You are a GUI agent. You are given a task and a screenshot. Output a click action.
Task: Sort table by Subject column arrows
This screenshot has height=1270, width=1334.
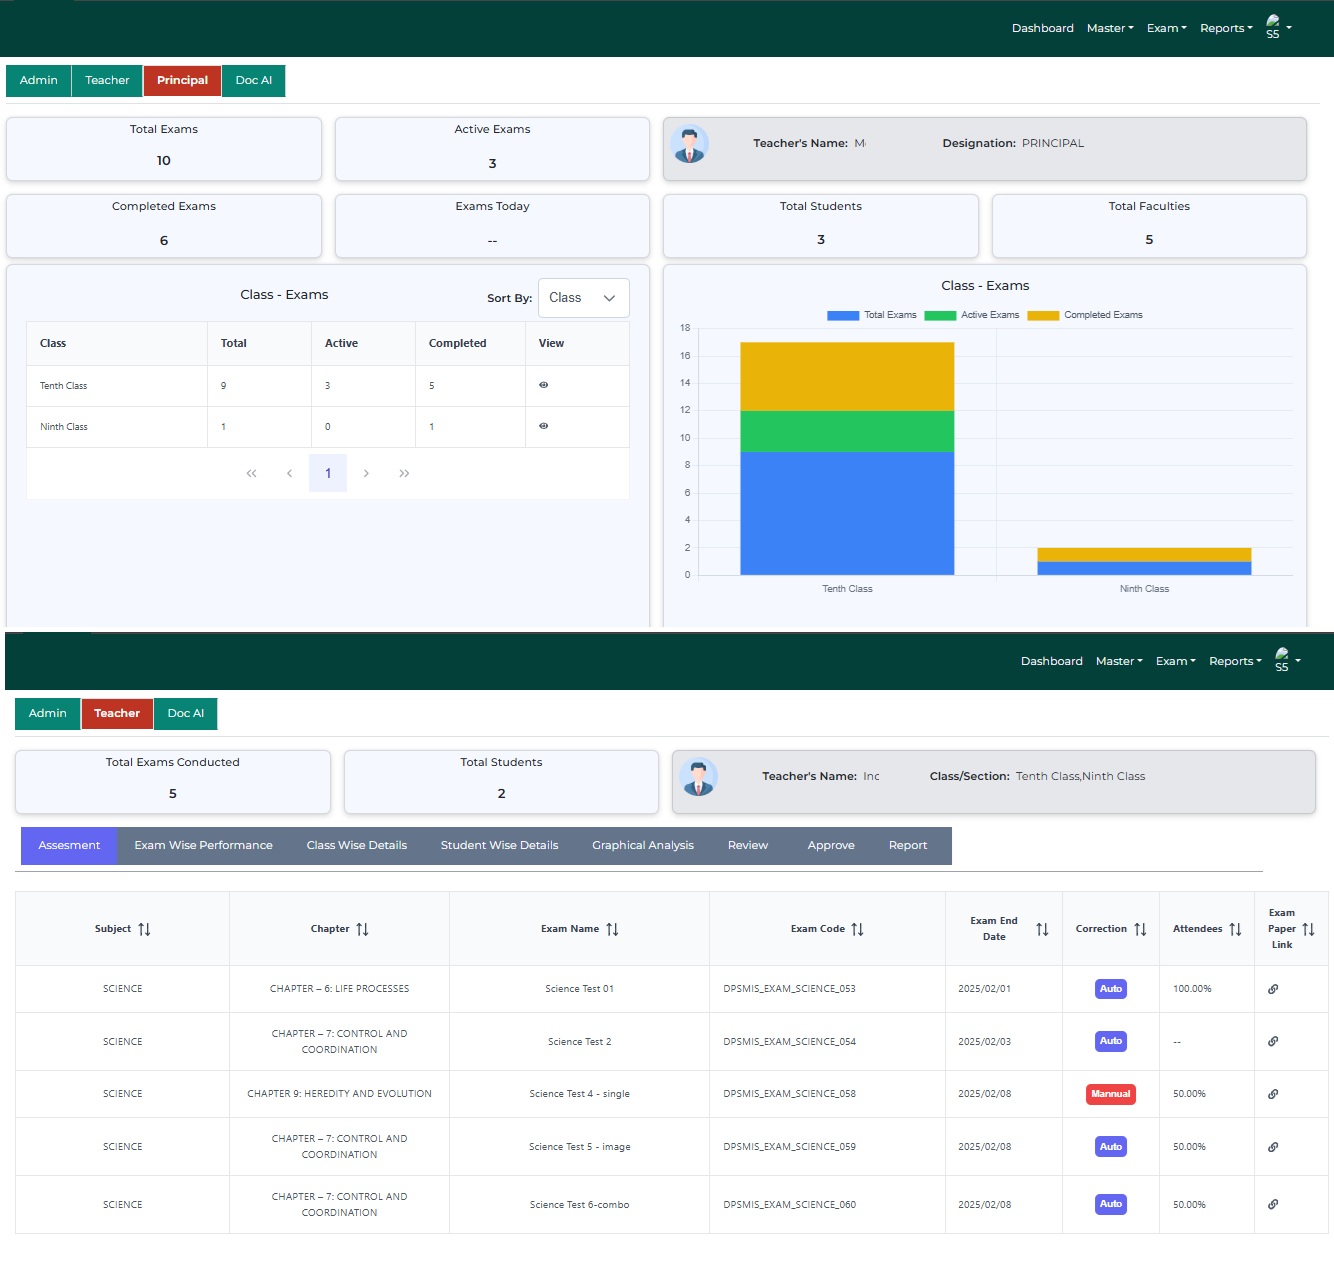(144, 929)
